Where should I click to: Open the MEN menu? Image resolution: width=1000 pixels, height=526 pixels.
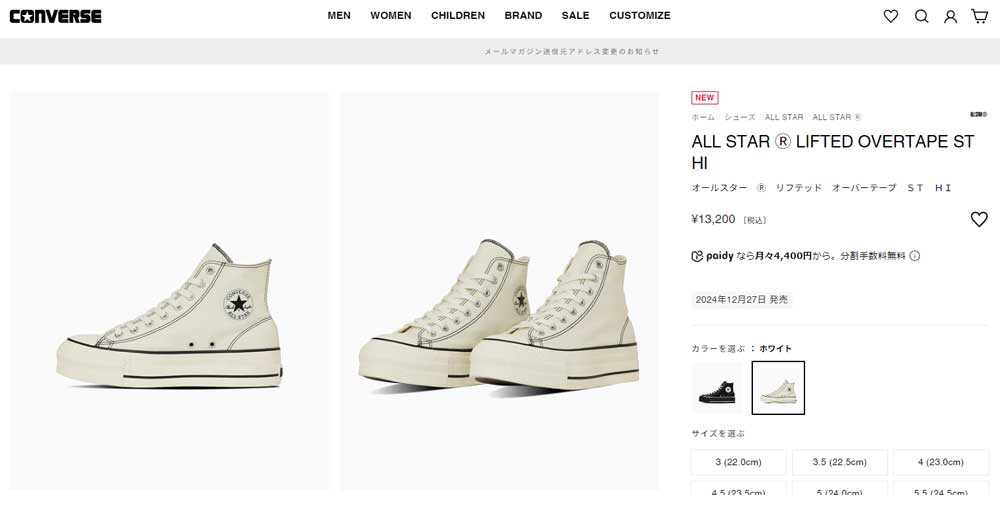(x=339, y=16)
